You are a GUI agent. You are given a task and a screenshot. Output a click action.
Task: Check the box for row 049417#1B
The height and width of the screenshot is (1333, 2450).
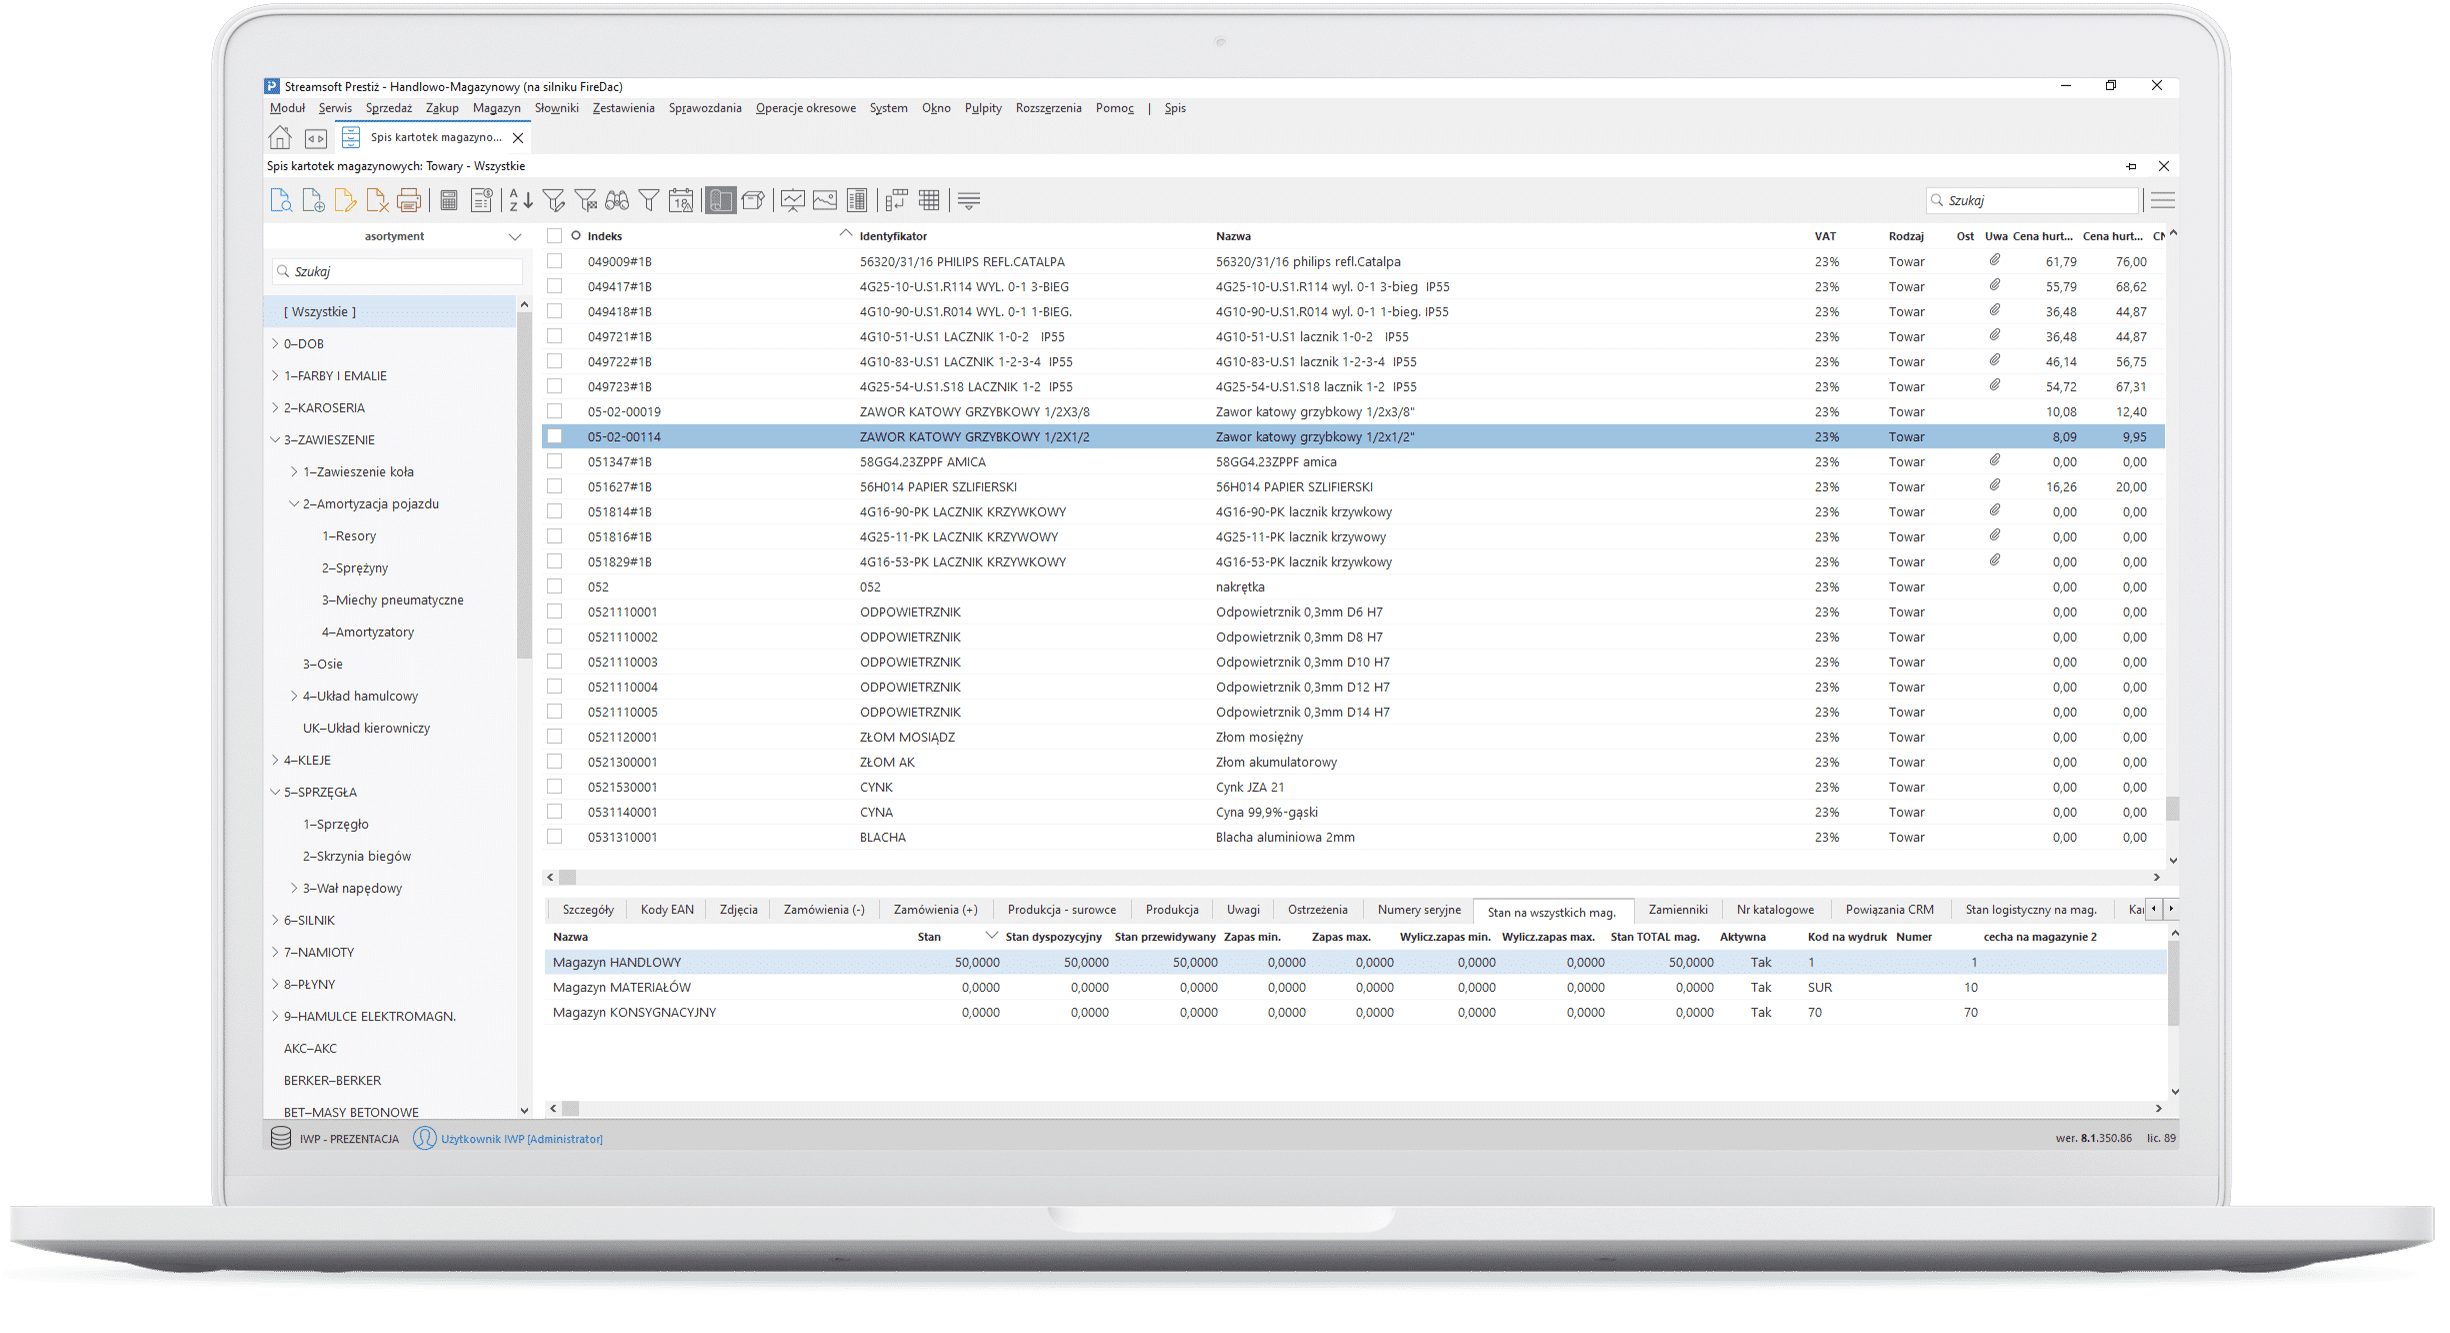point(554,286)
